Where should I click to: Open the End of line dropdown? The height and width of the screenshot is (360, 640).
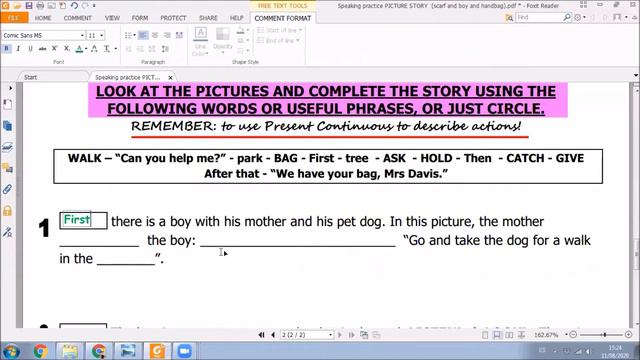pyautogui.click(x=278, y=40)
